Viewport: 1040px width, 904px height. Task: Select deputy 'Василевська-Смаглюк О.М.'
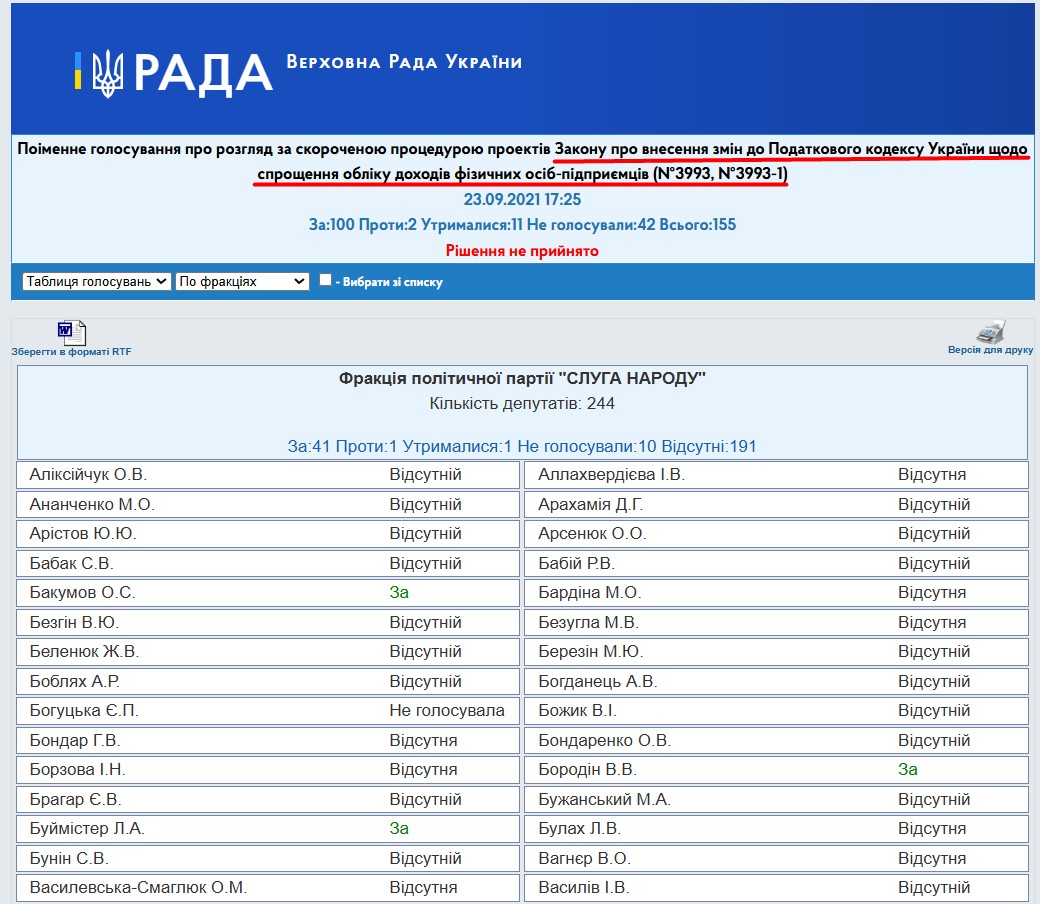pyautogui.click(x=138, y=888)
